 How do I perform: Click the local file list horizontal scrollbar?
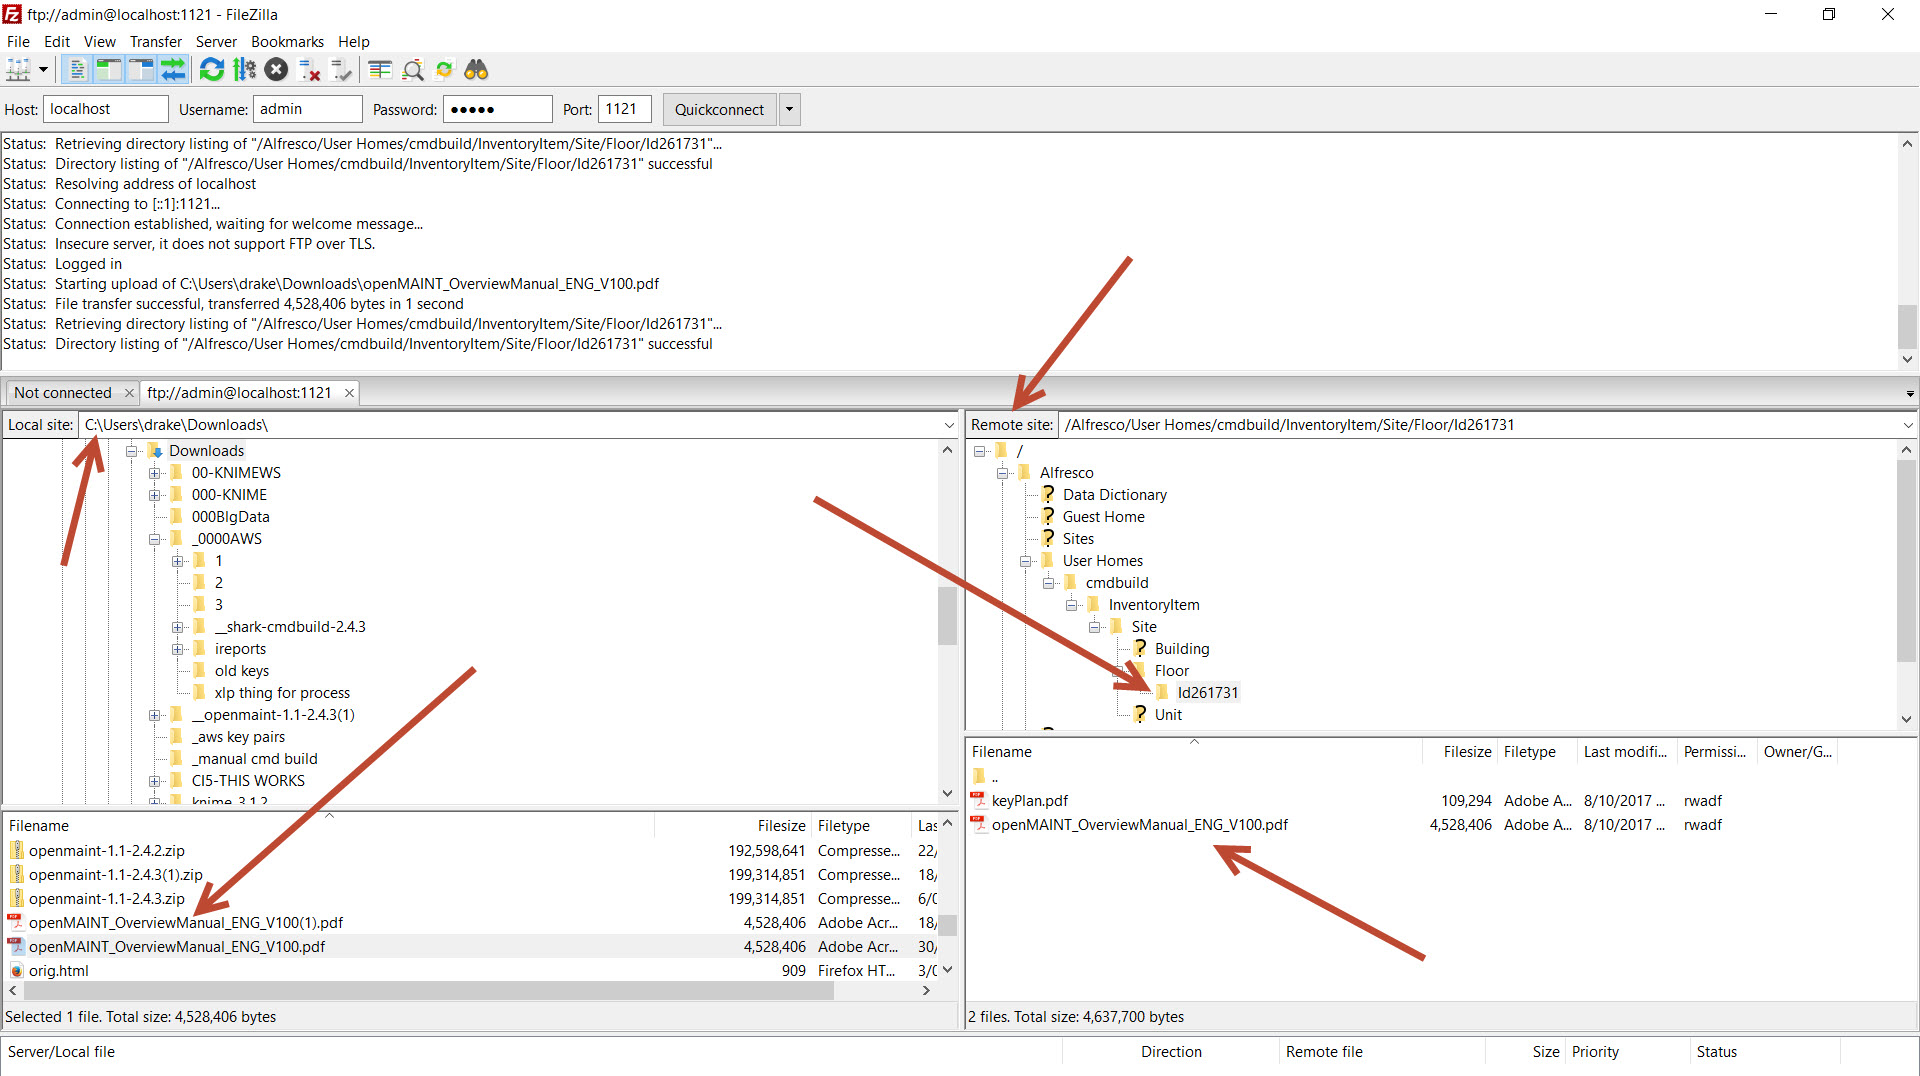coord(428,990)
